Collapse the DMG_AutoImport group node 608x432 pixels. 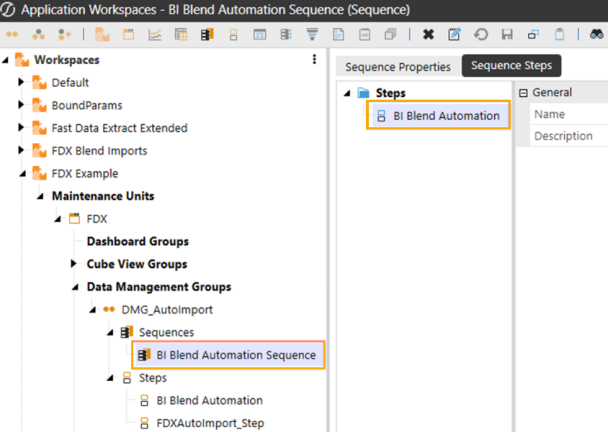point(93,310)
